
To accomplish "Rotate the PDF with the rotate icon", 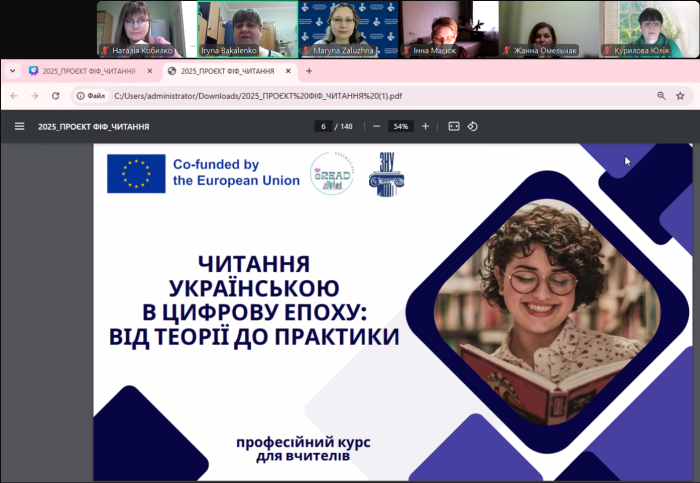I will click(473, 126).
